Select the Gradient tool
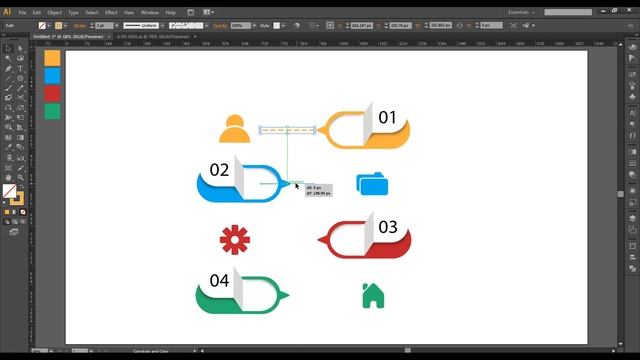 pos(20,138)
